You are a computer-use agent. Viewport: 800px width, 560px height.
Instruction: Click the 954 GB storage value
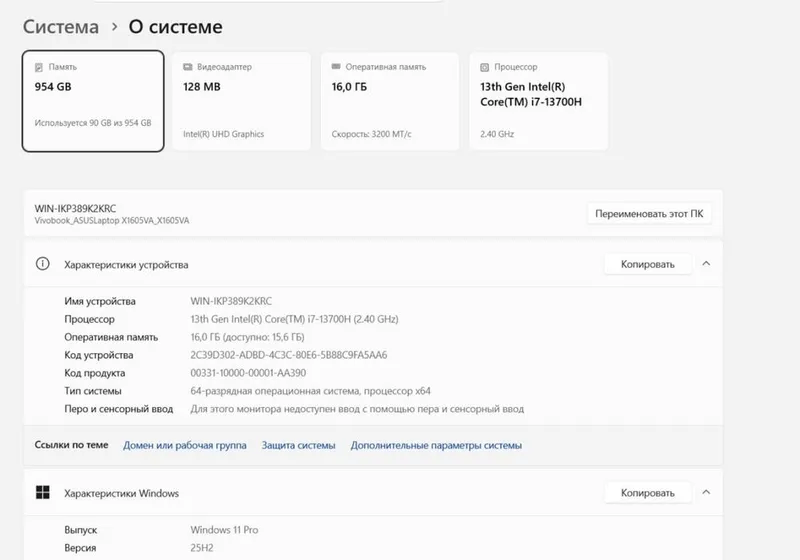point(53,87)
